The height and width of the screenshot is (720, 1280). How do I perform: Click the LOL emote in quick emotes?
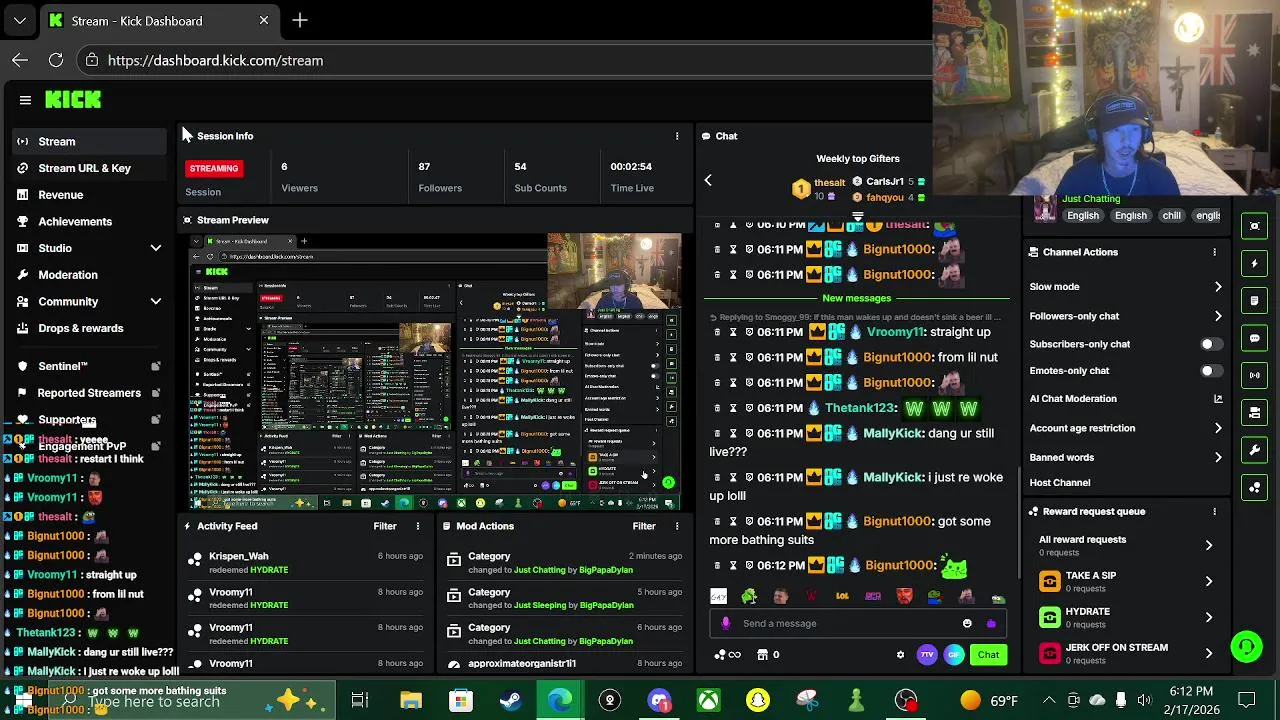pyautogui.click(x=842, y=596)
